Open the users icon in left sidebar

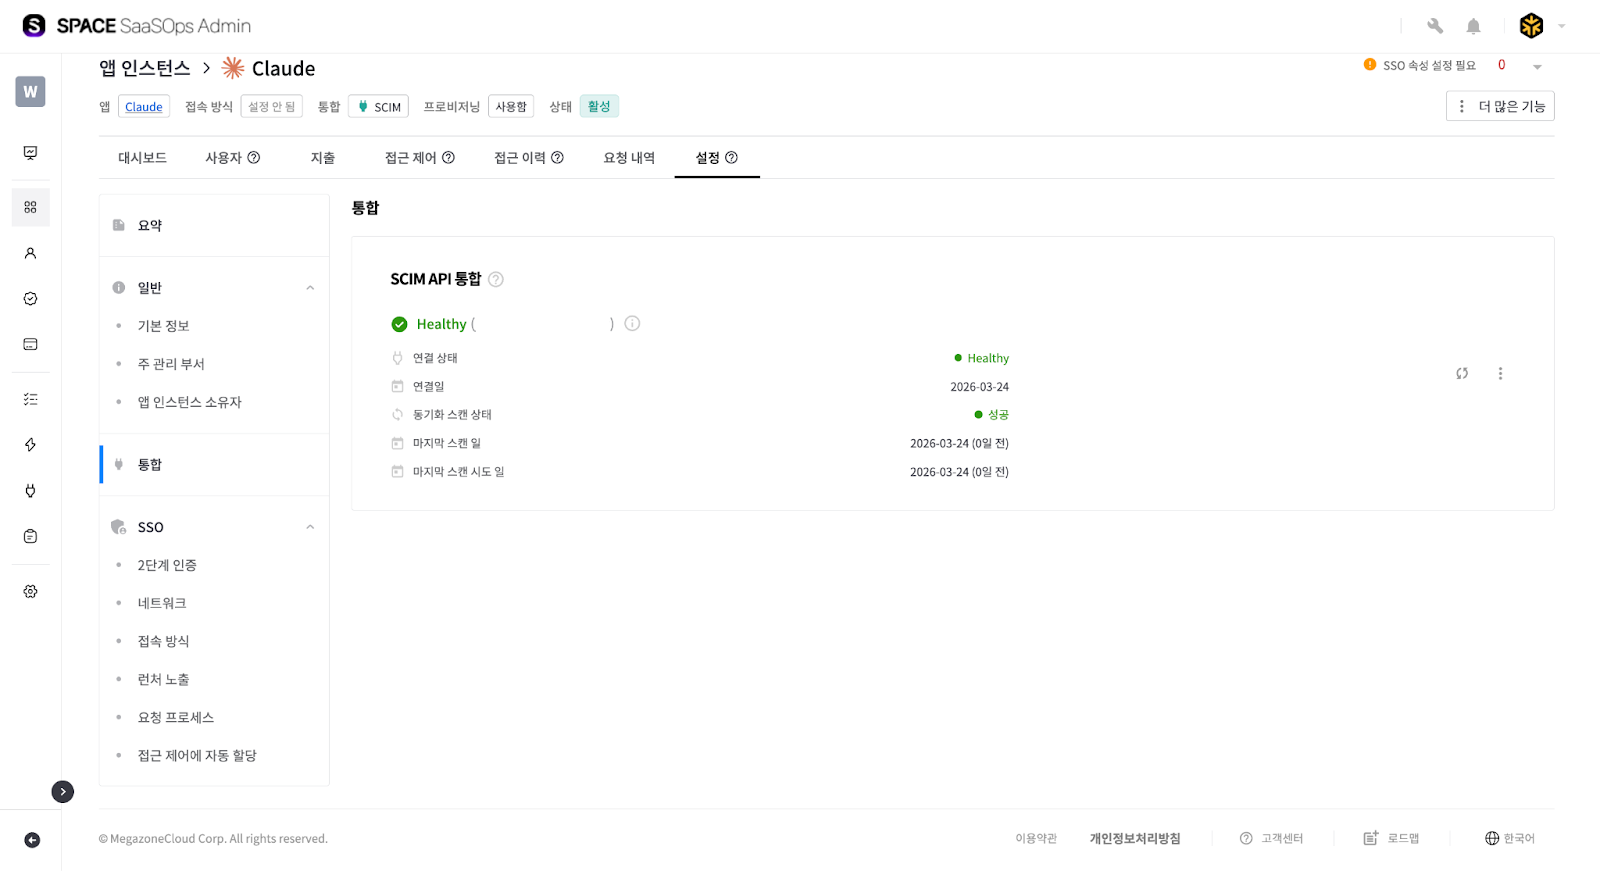point(30,253)
